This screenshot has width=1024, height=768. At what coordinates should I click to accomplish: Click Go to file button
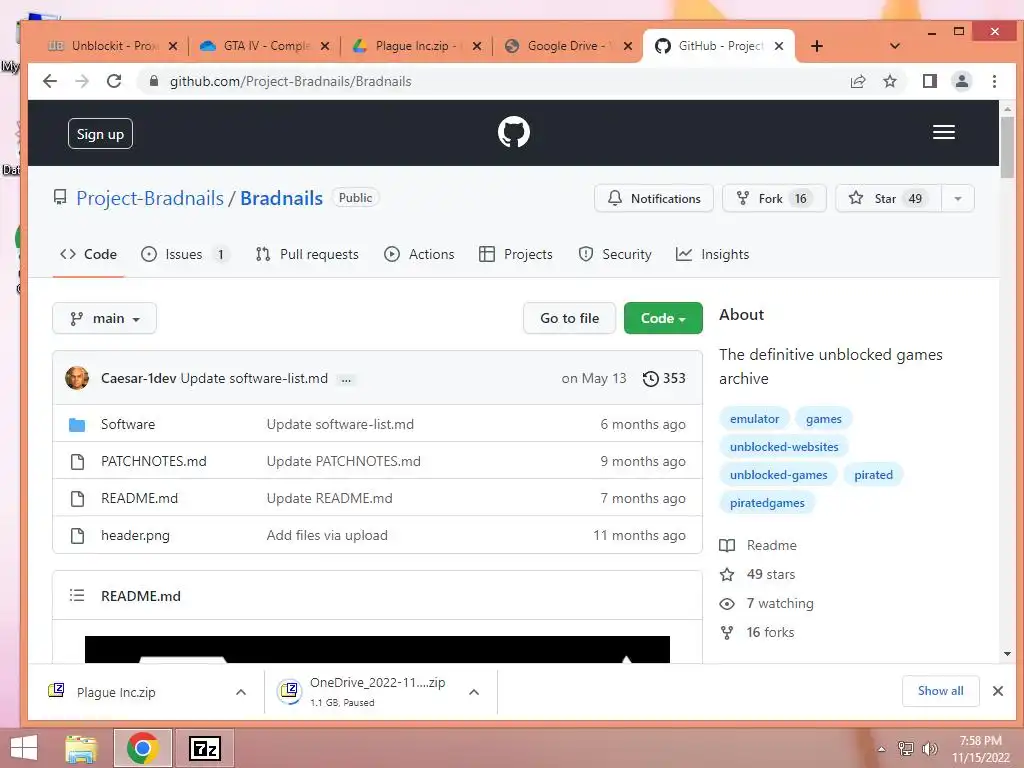point(569,318)
